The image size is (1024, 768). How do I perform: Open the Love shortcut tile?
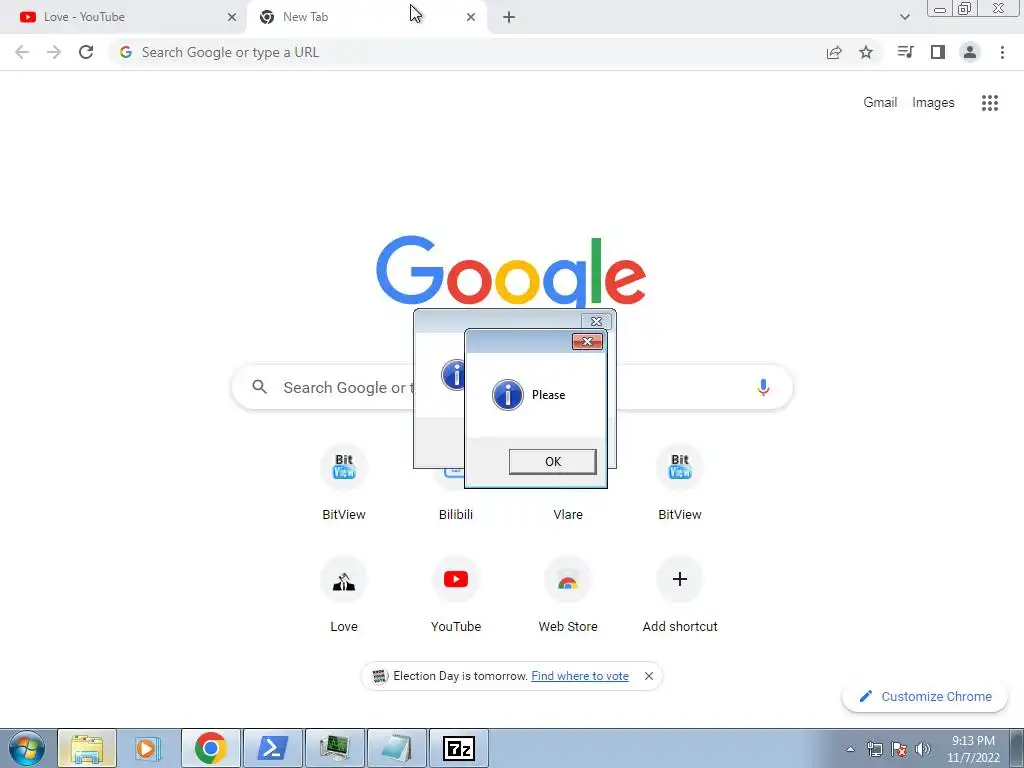point(344,579)
